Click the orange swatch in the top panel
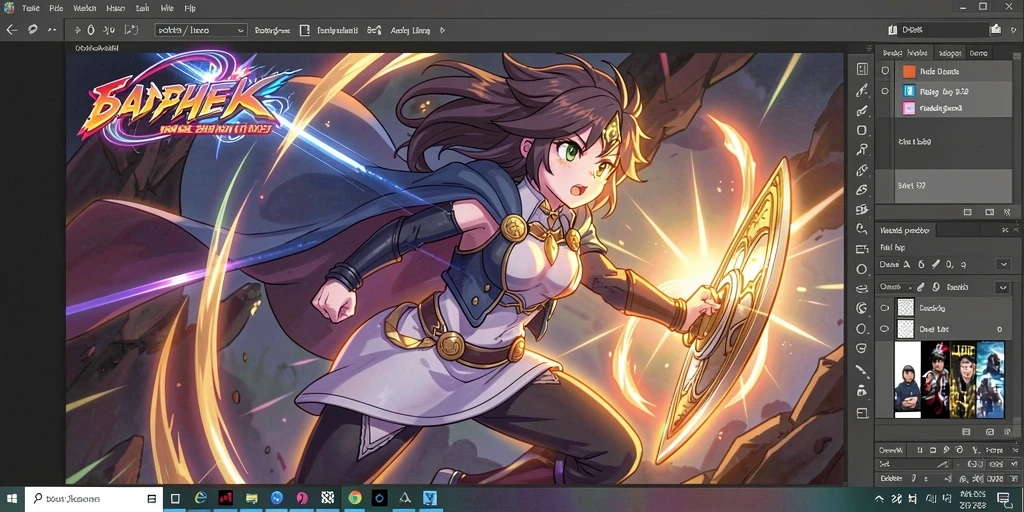Screen dimensions: 1024x512 pyautogui.click(x=909, y=71)
